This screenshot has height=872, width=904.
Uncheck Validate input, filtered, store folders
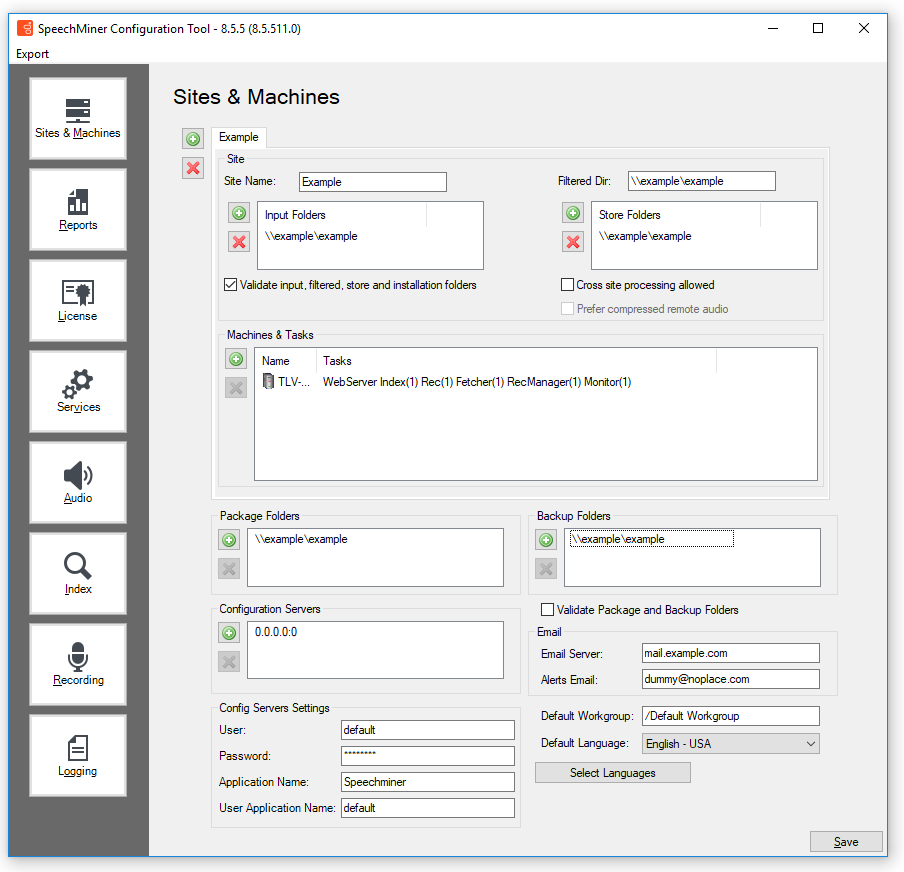[x=231, y=285]
